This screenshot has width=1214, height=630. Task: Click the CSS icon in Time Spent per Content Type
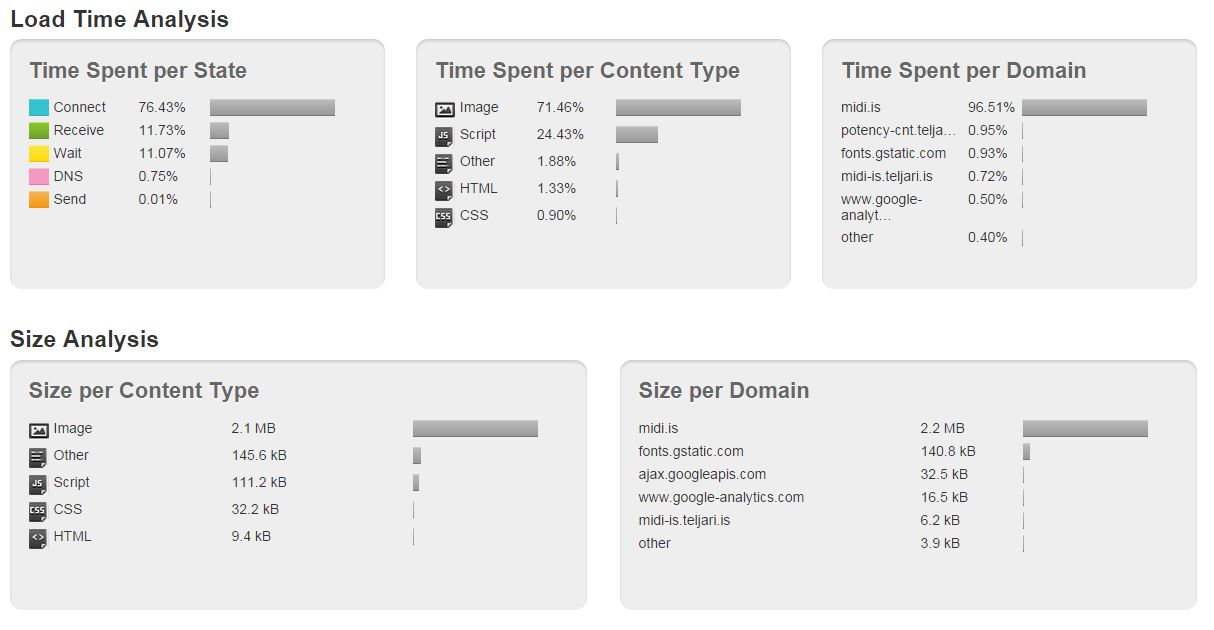445,217
